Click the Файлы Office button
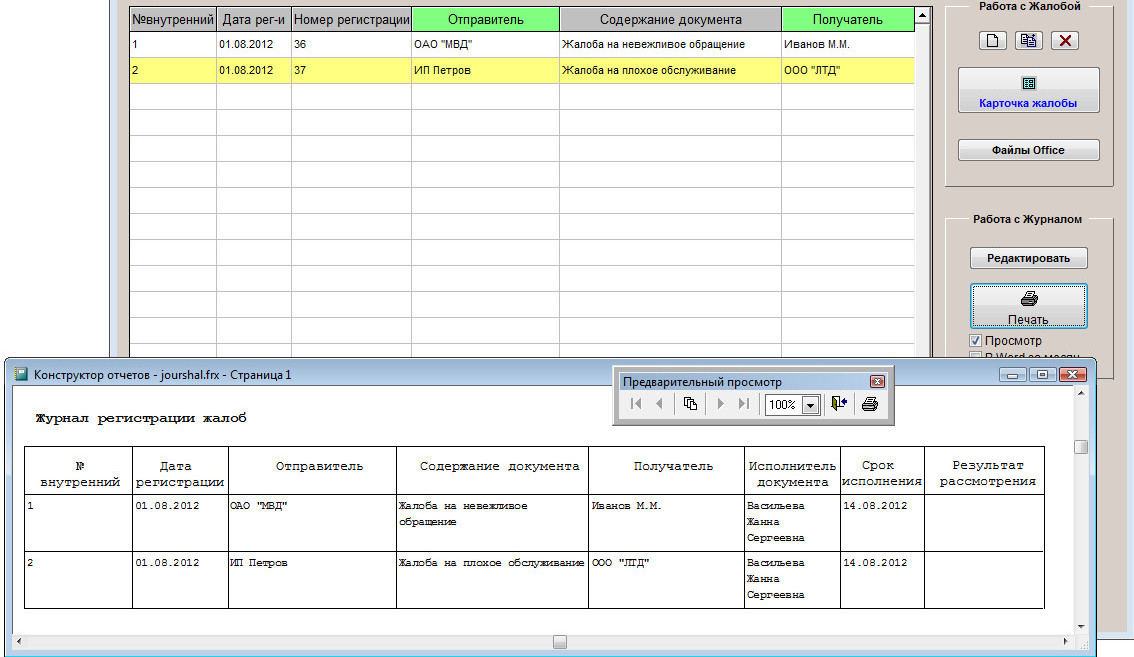The width and height of the screenshot is (1134, 657). (x=1028, y=150)
